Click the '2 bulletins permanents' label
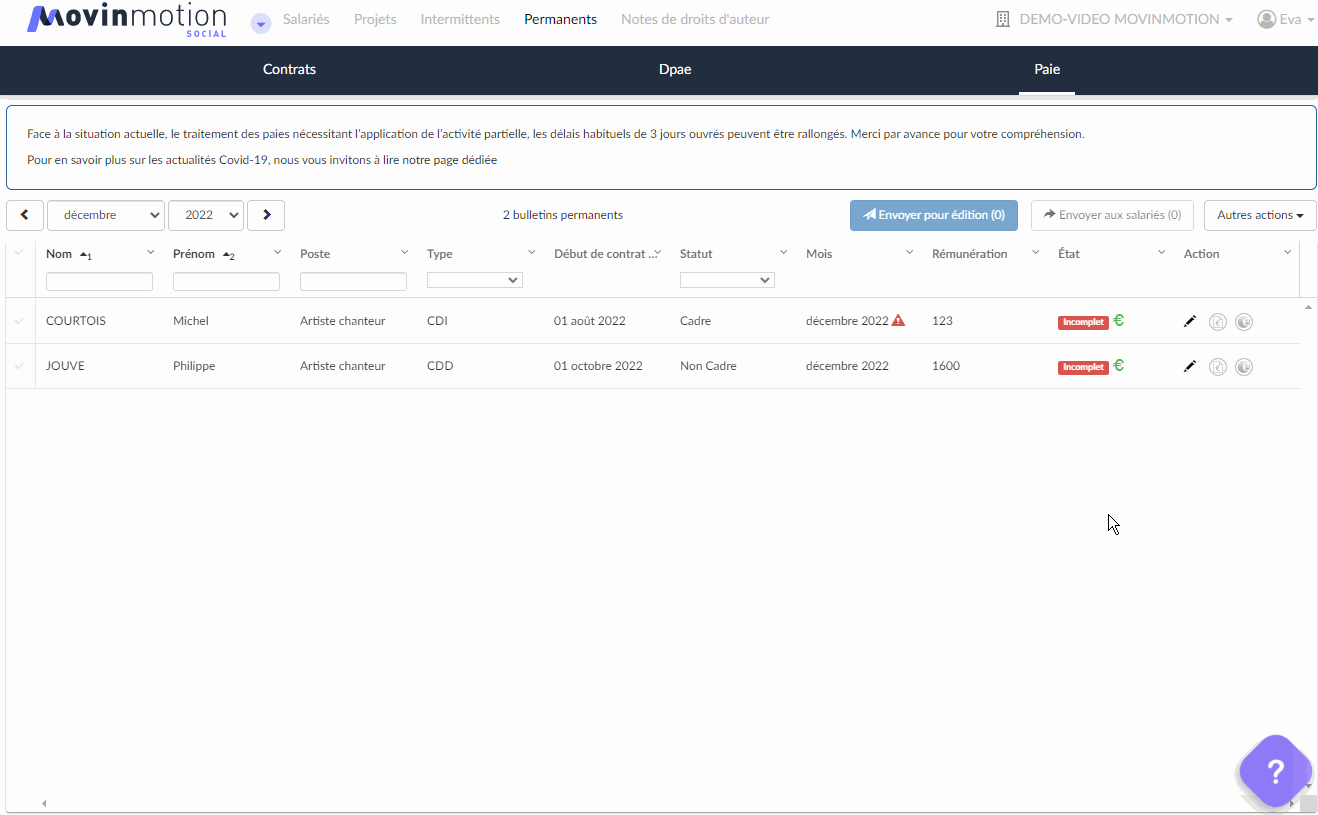Image resolution: width=1318 pixels, height=815 pixels. (563, 215)
